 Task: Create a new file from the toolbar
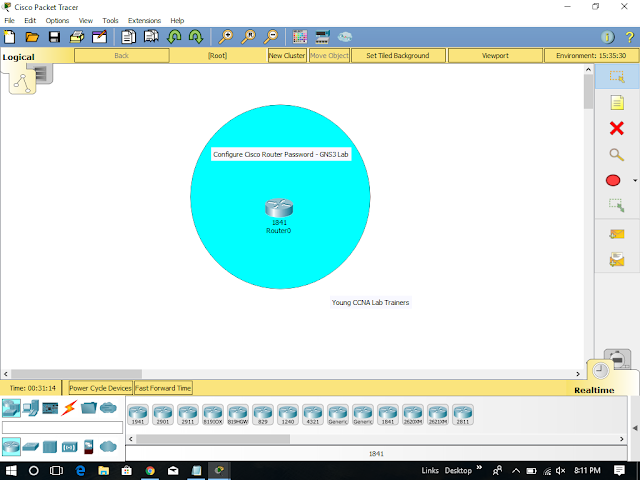(9, 37)
